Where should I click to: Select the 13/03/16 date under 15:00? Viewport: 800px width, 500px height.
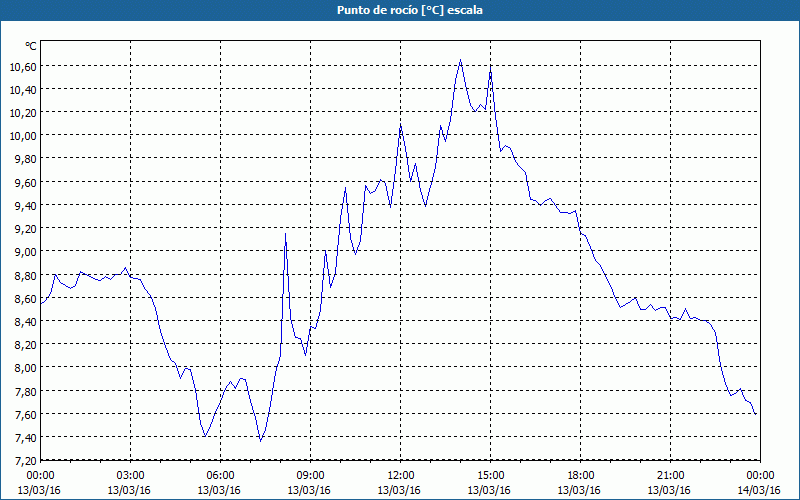tap(489, 490)
